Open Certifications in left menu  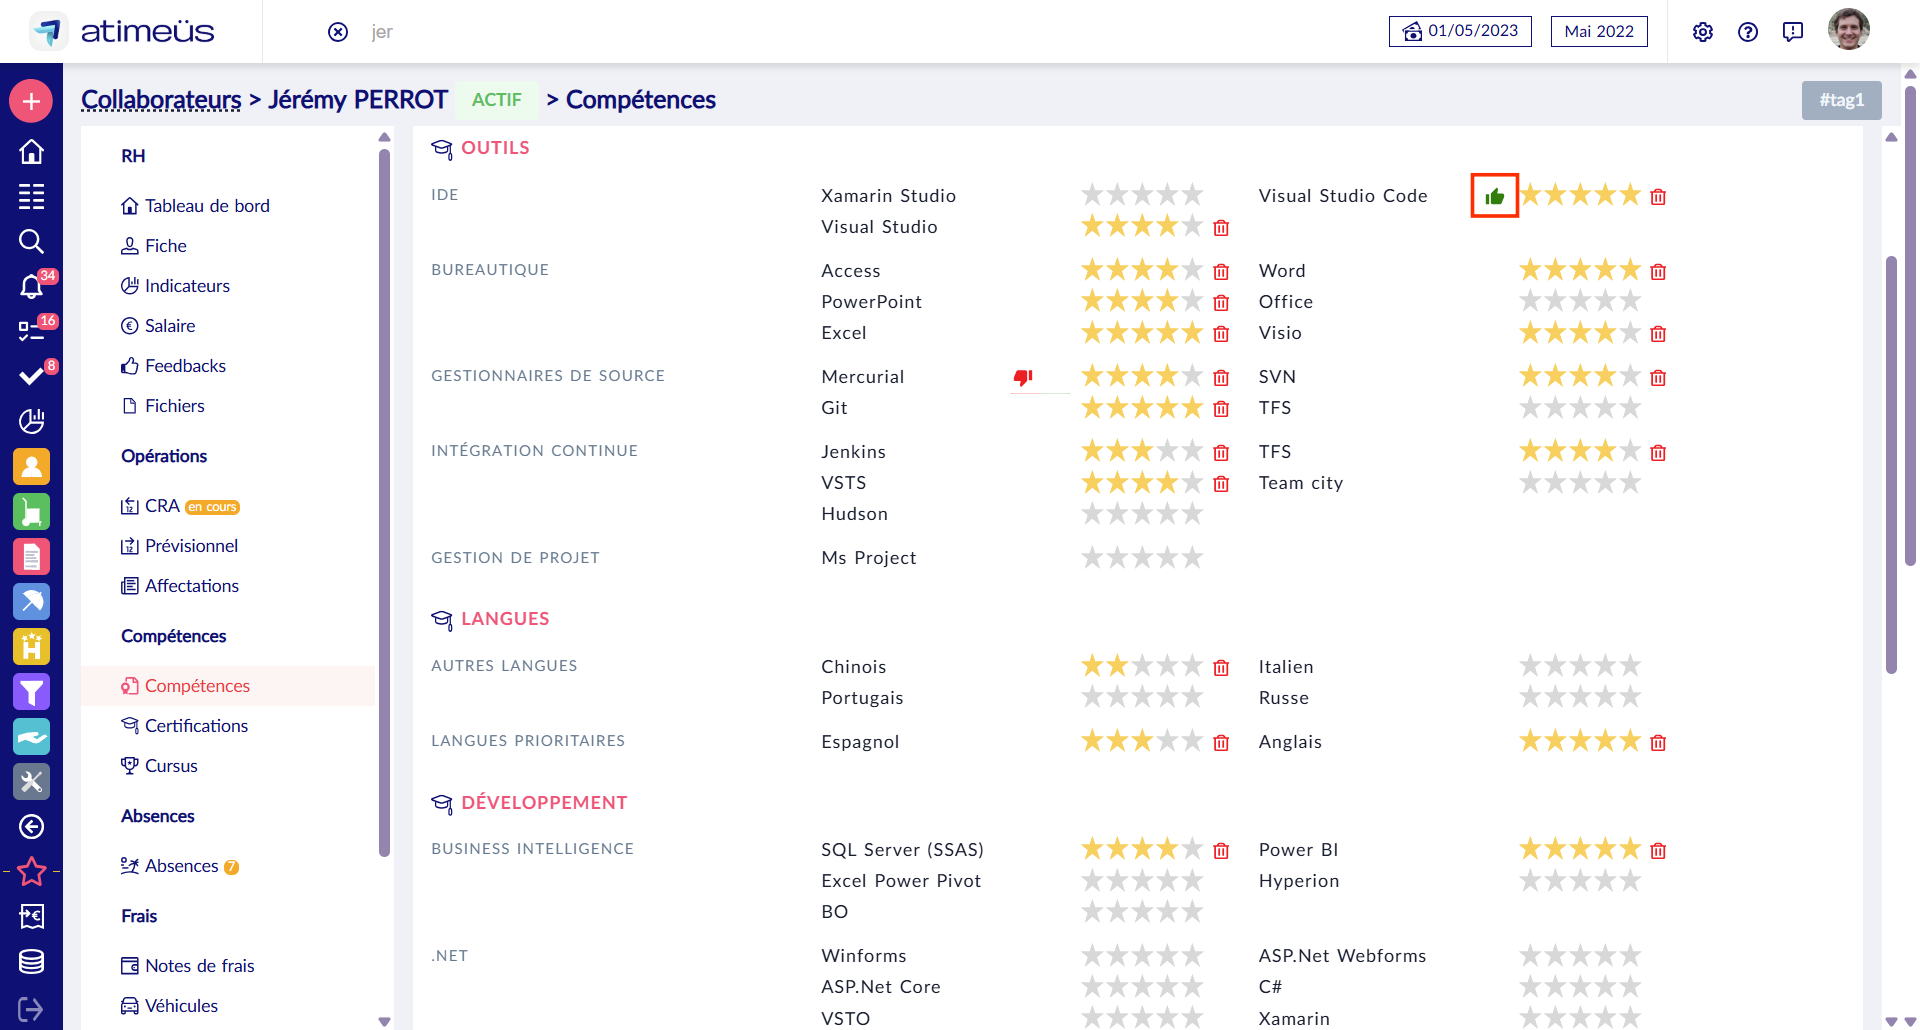coord(196,726)
